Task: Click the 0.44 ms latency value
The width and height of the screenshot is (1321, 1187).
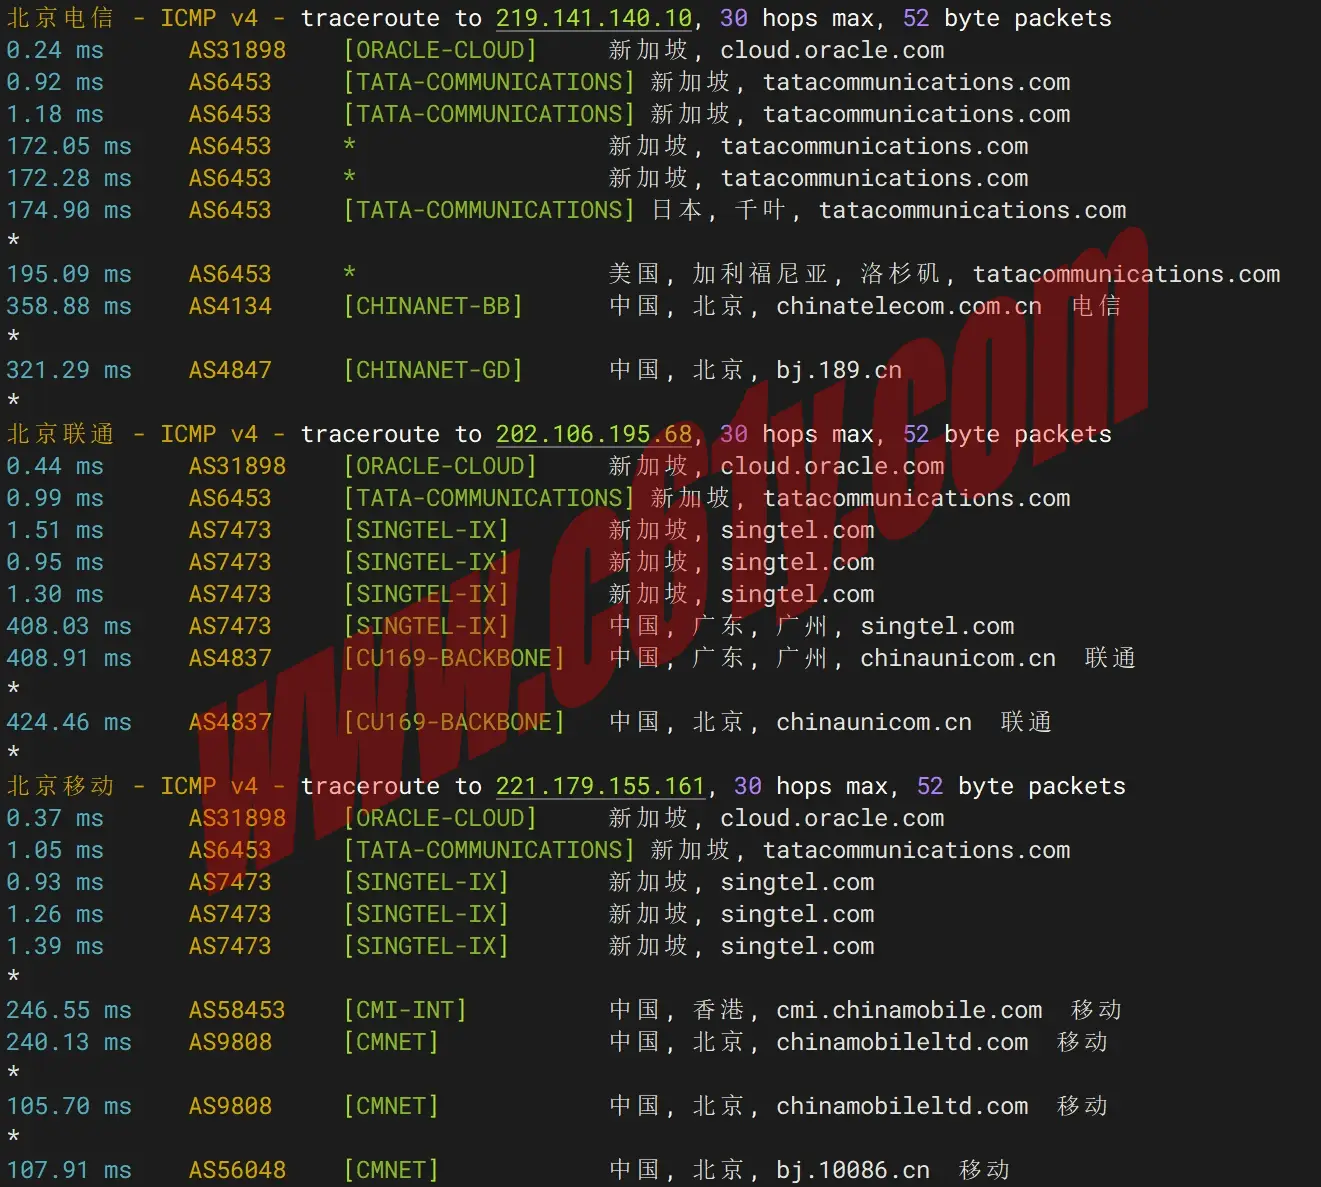Action: point(55,466)
